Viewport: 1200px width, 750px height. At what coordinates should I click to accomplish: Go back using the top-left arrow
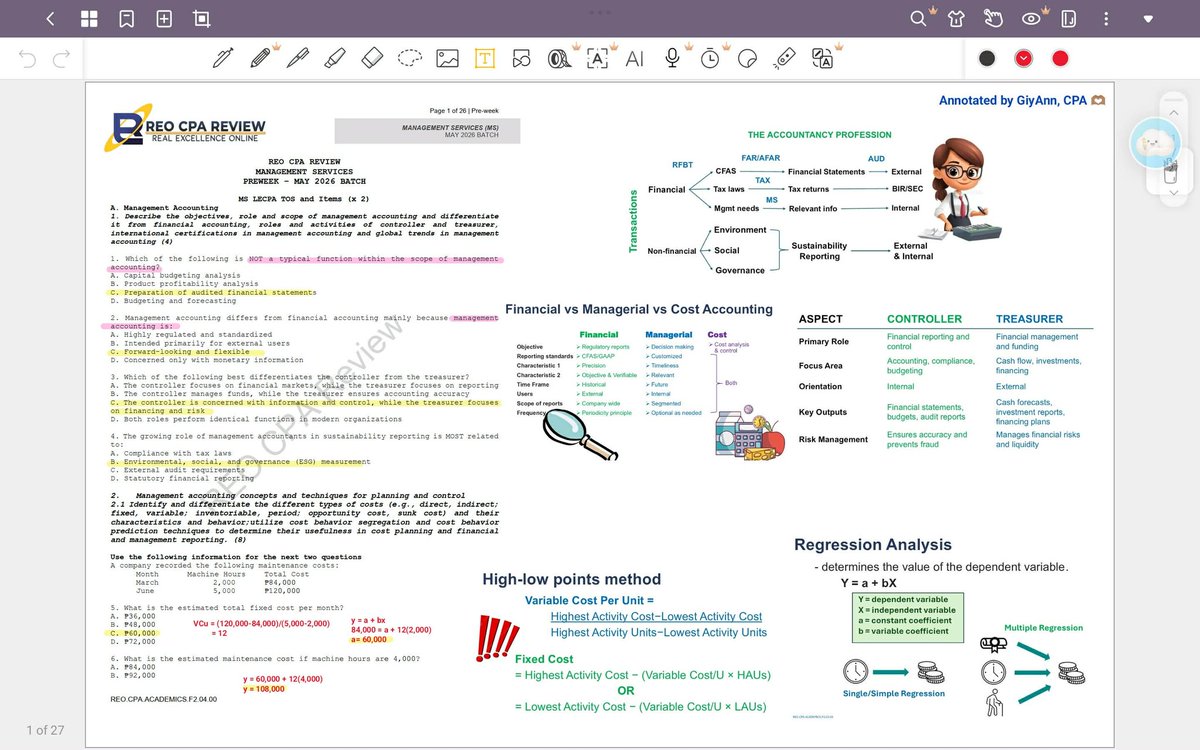(x=50, y=19)
